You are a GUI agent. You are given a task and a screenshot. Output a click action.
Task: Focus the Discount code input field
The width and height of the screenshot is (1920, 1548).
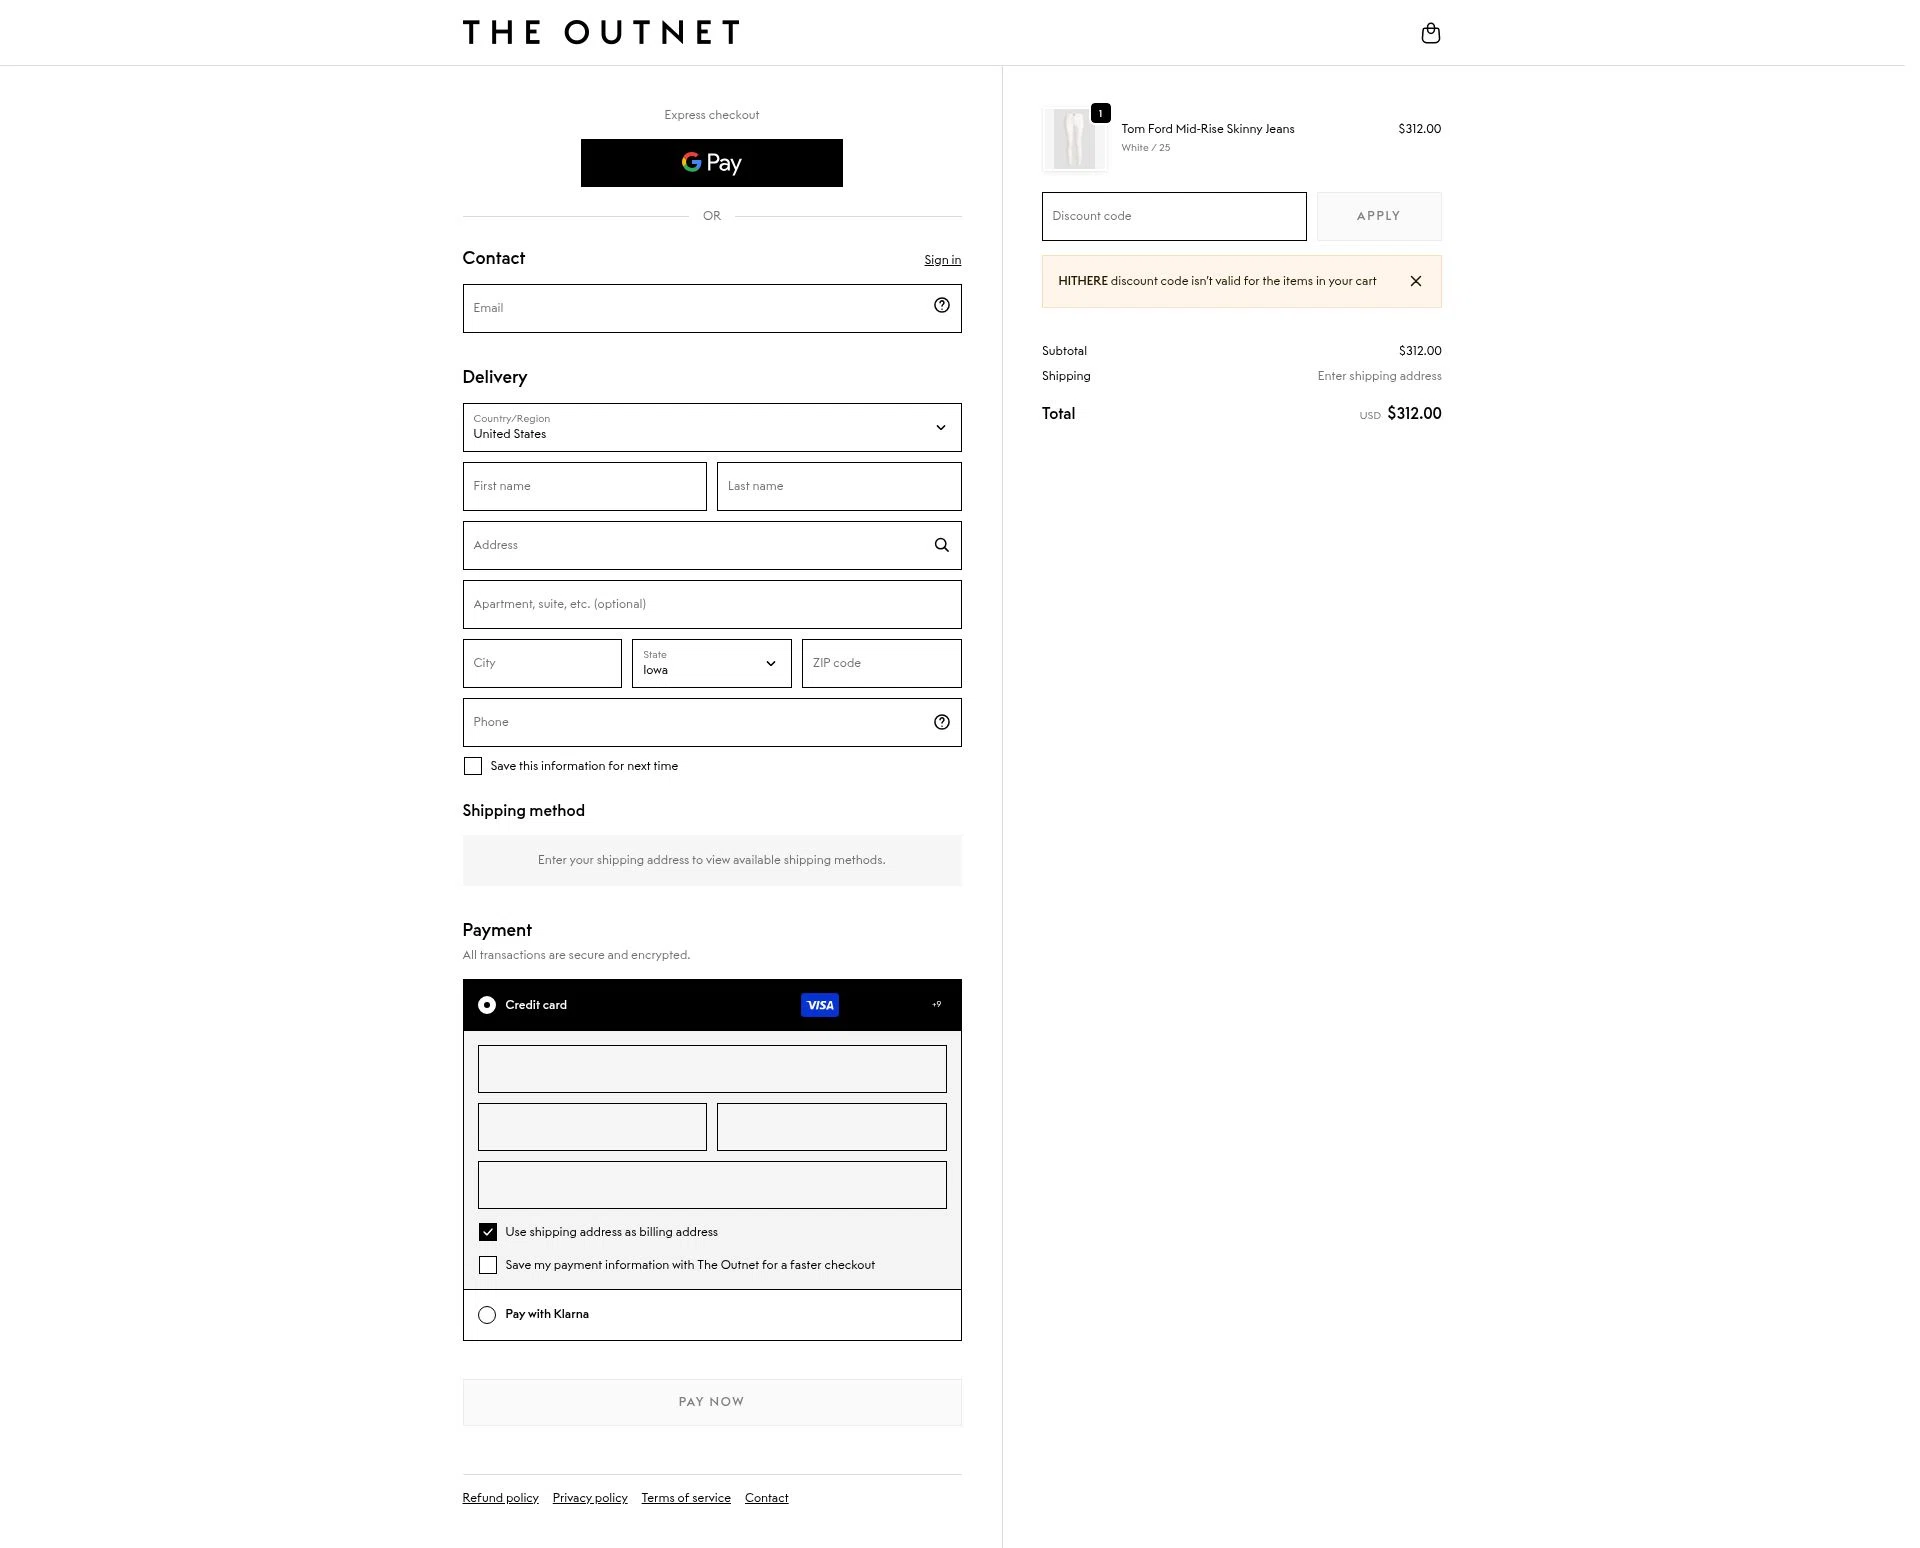pyautogui.click(x=1173, y=216)
